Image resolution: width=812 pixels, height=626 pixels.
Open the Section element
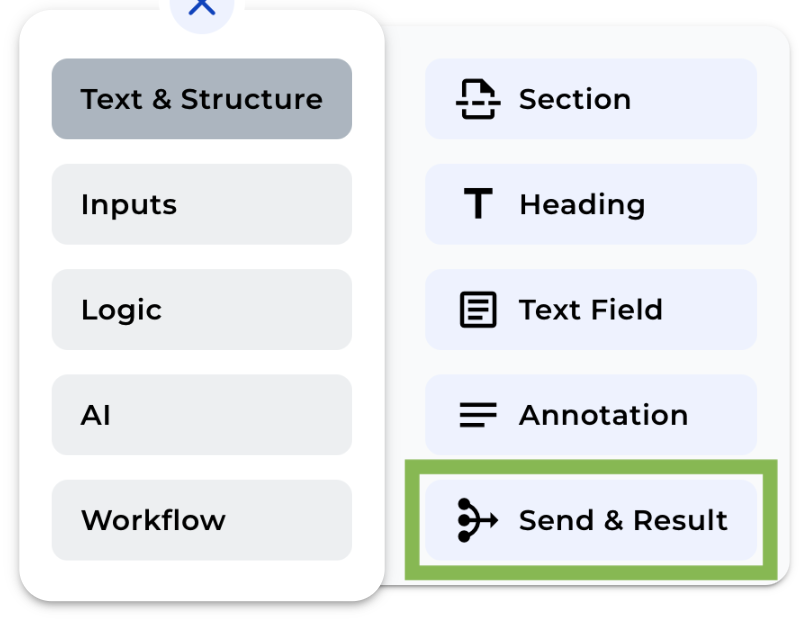[x=590, y=99]
